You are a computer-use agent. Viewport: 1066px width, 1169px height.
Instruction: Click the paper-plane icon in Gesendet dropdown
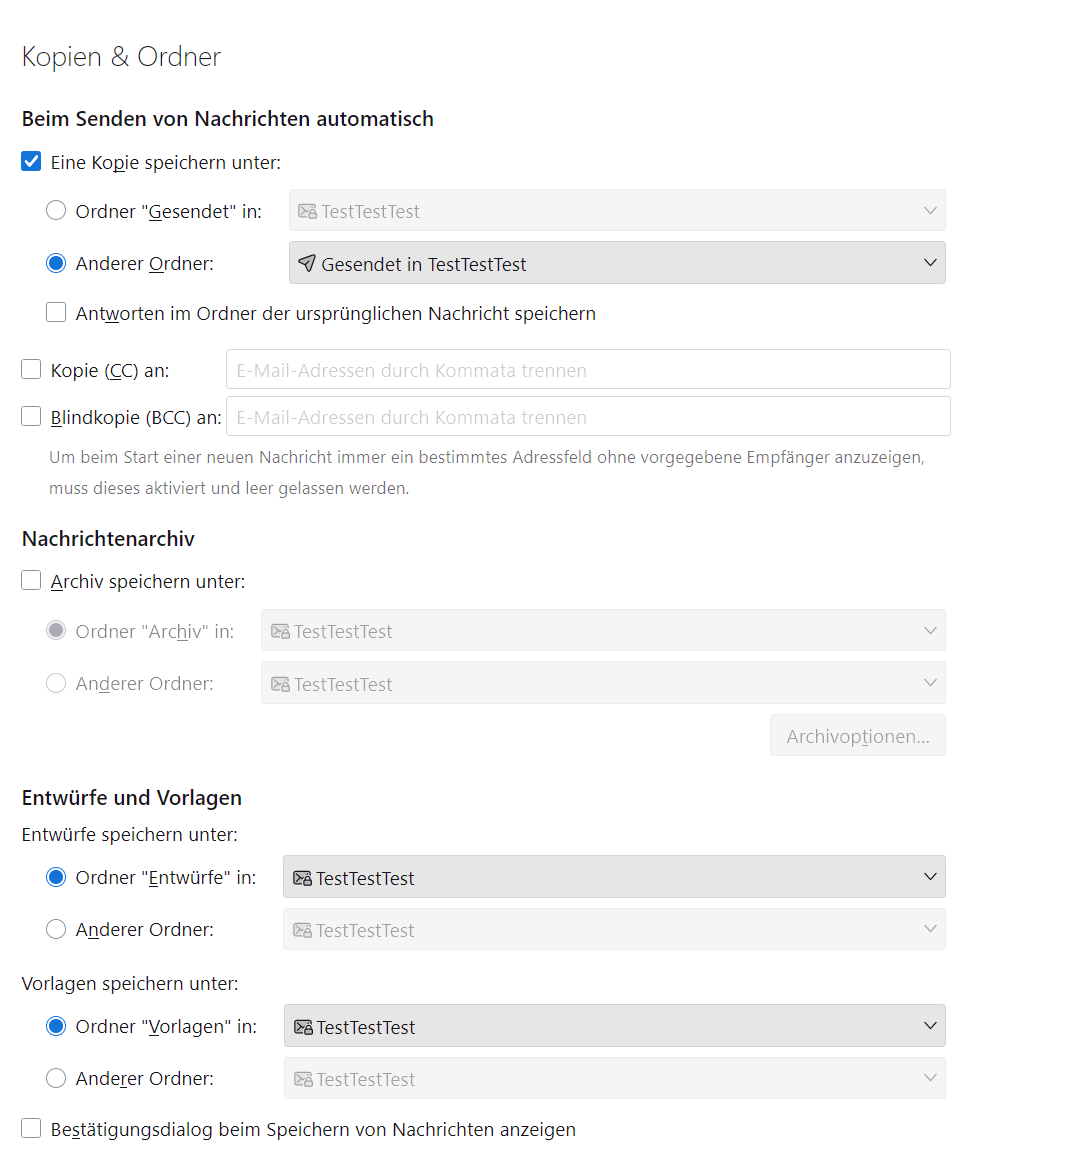tap(307, 263)
